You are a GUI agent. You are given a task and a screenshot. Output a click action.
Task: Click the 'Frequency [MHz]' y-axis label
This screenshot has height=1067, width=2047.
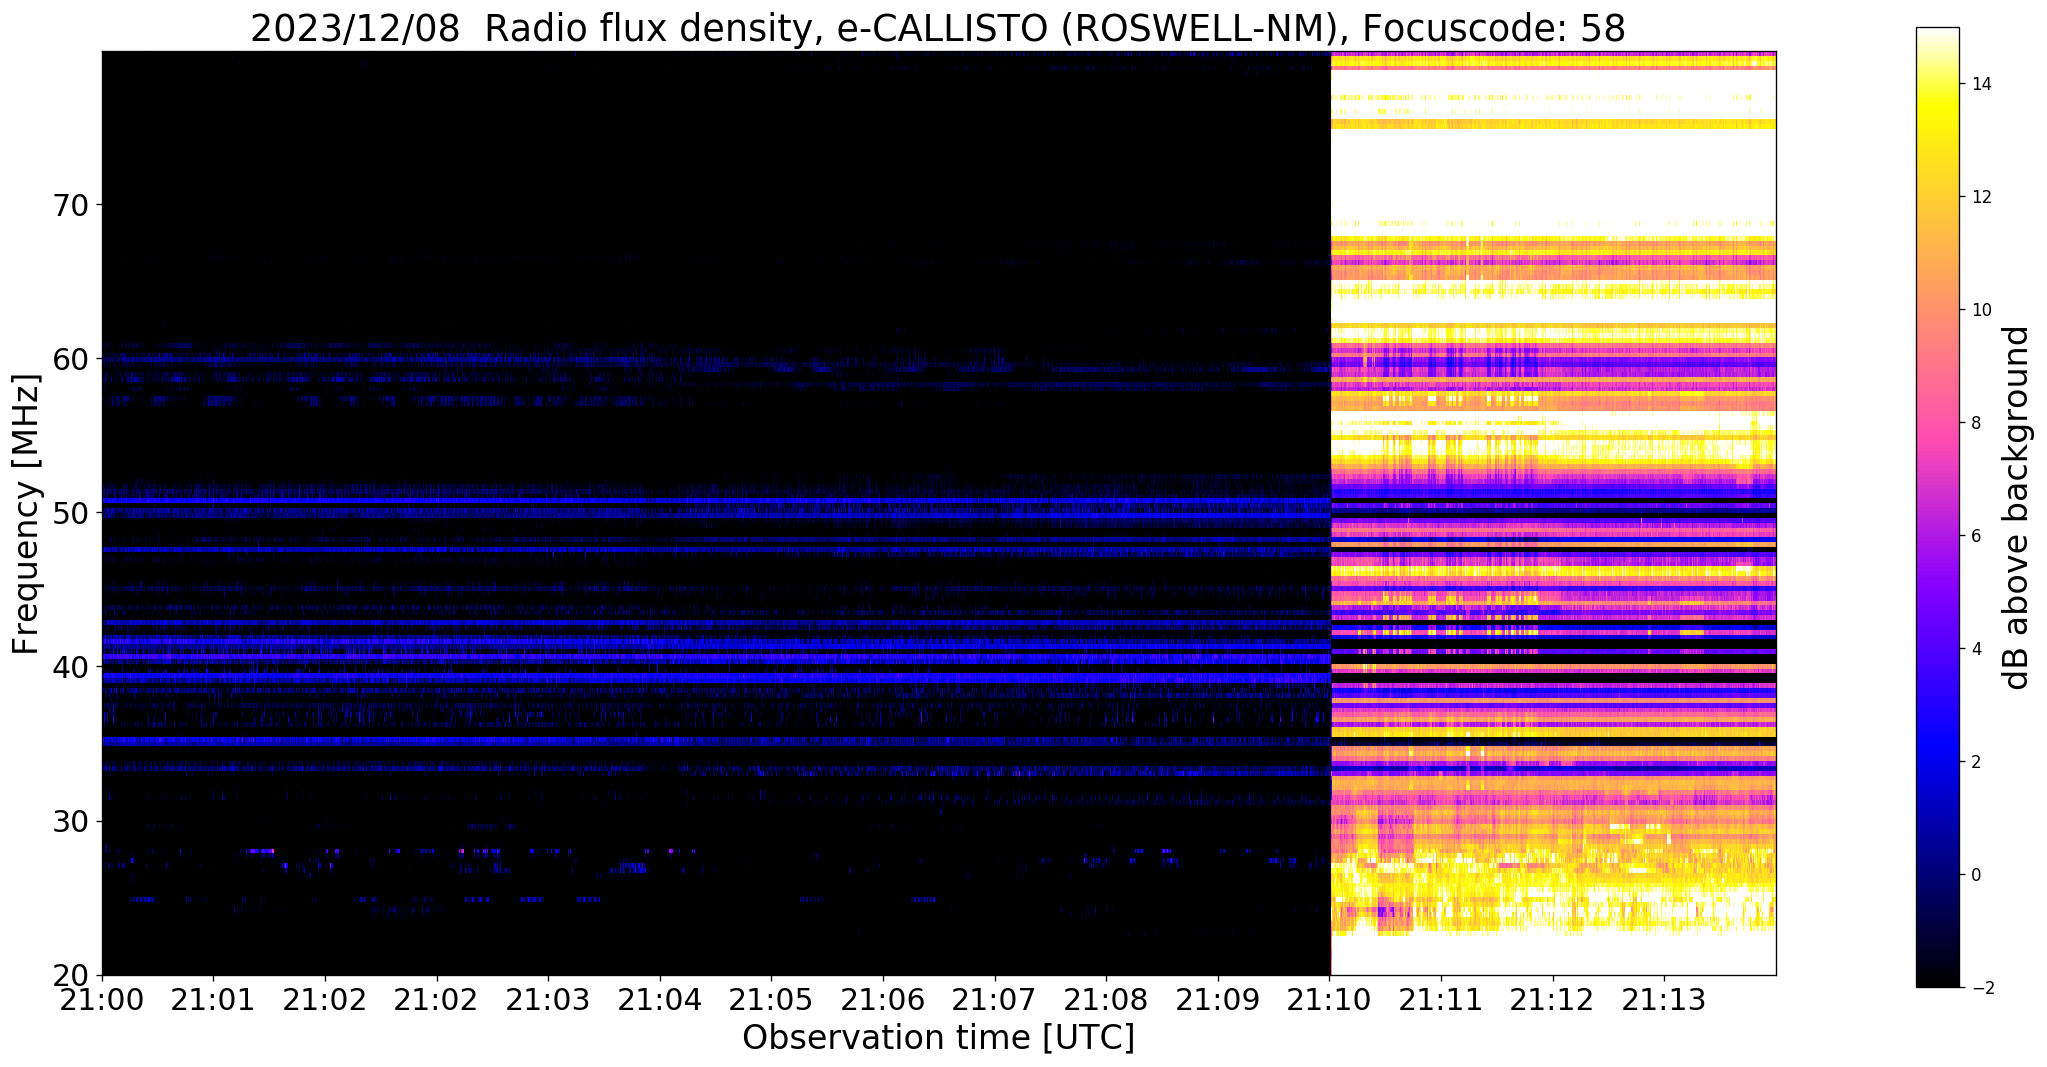[26, 514]
